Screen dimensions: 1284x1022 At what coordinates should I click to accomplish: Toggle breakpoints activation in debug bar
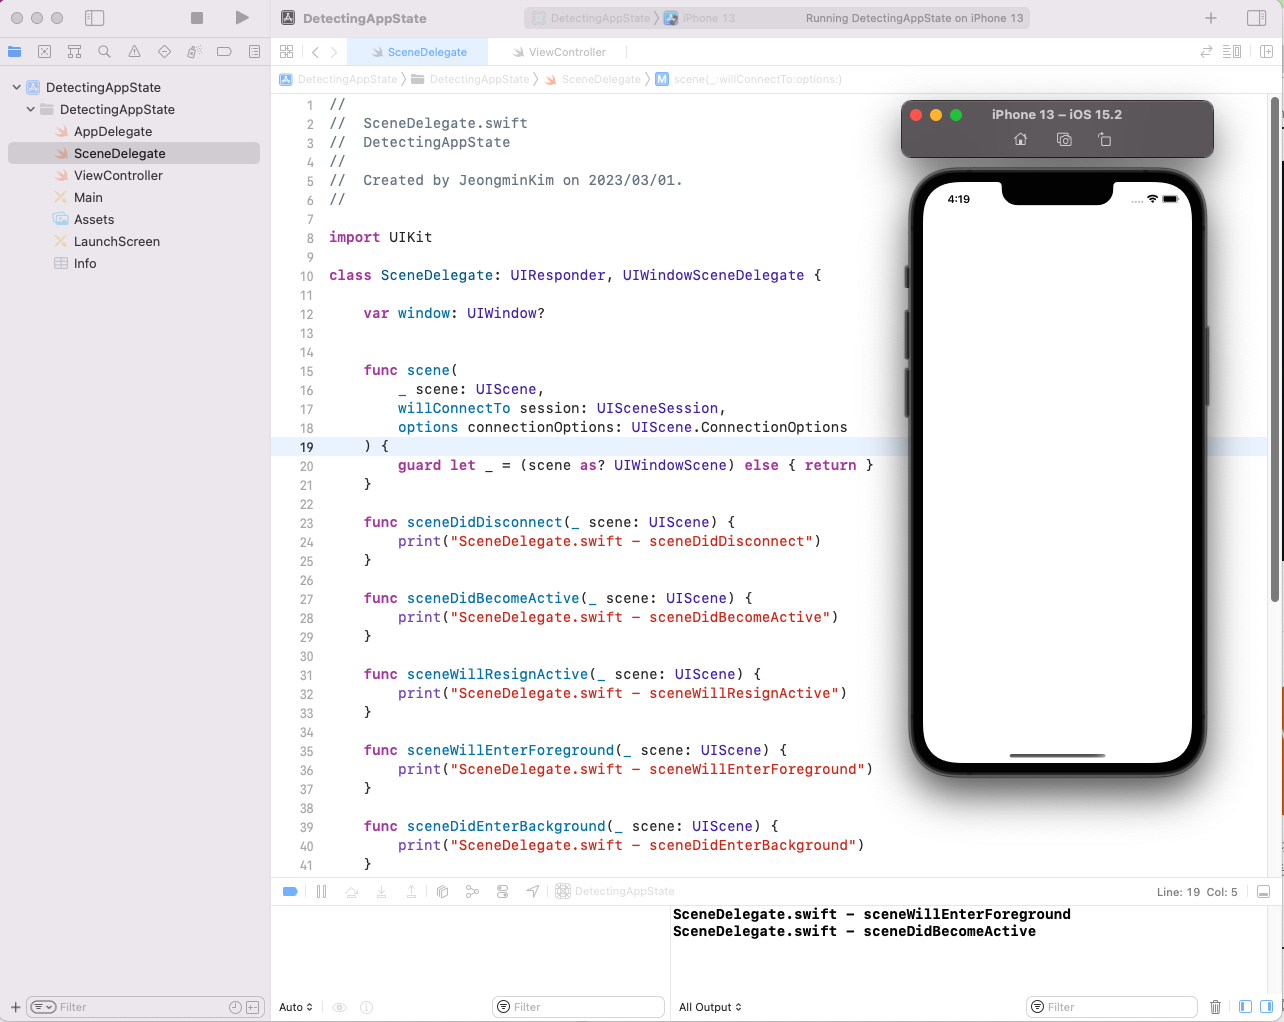[290, 891]
